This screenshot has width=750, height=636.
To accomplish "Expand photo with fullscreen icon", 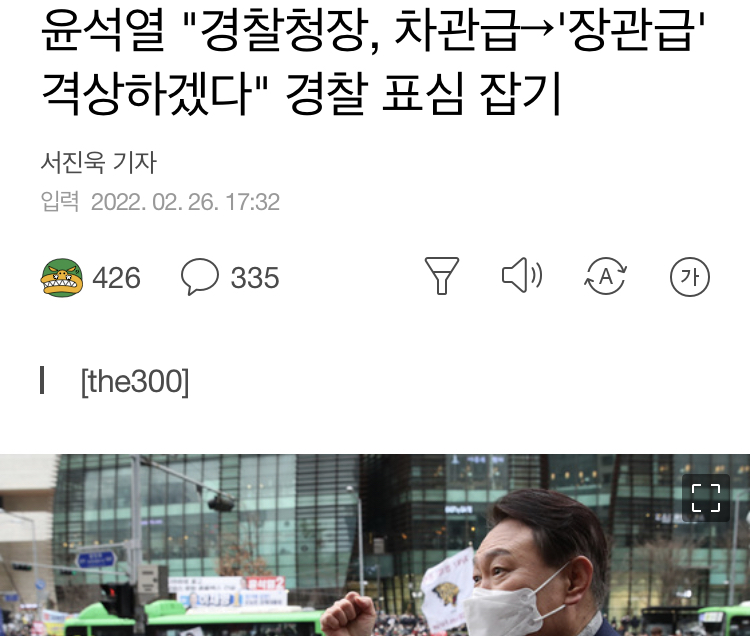I will click(x=706, y=498).
